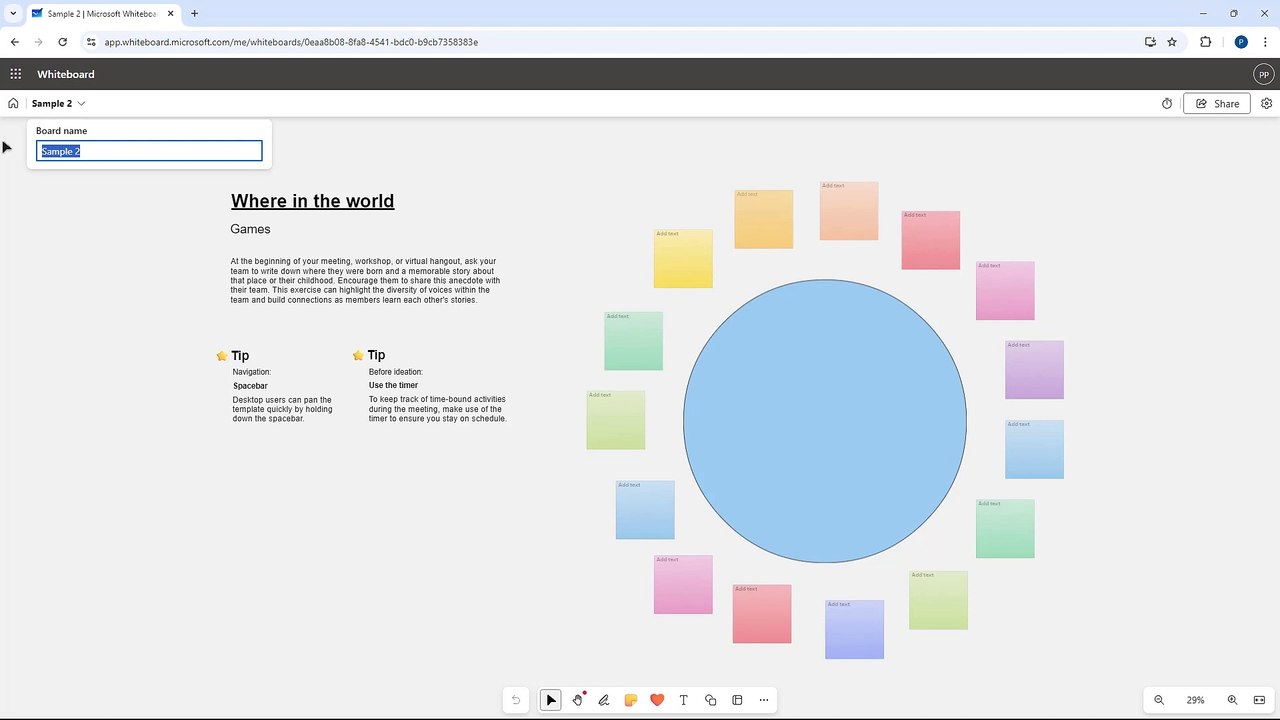Open the templates panel icon
This screenshot has width=1280, height=720.
click(737, 700)
